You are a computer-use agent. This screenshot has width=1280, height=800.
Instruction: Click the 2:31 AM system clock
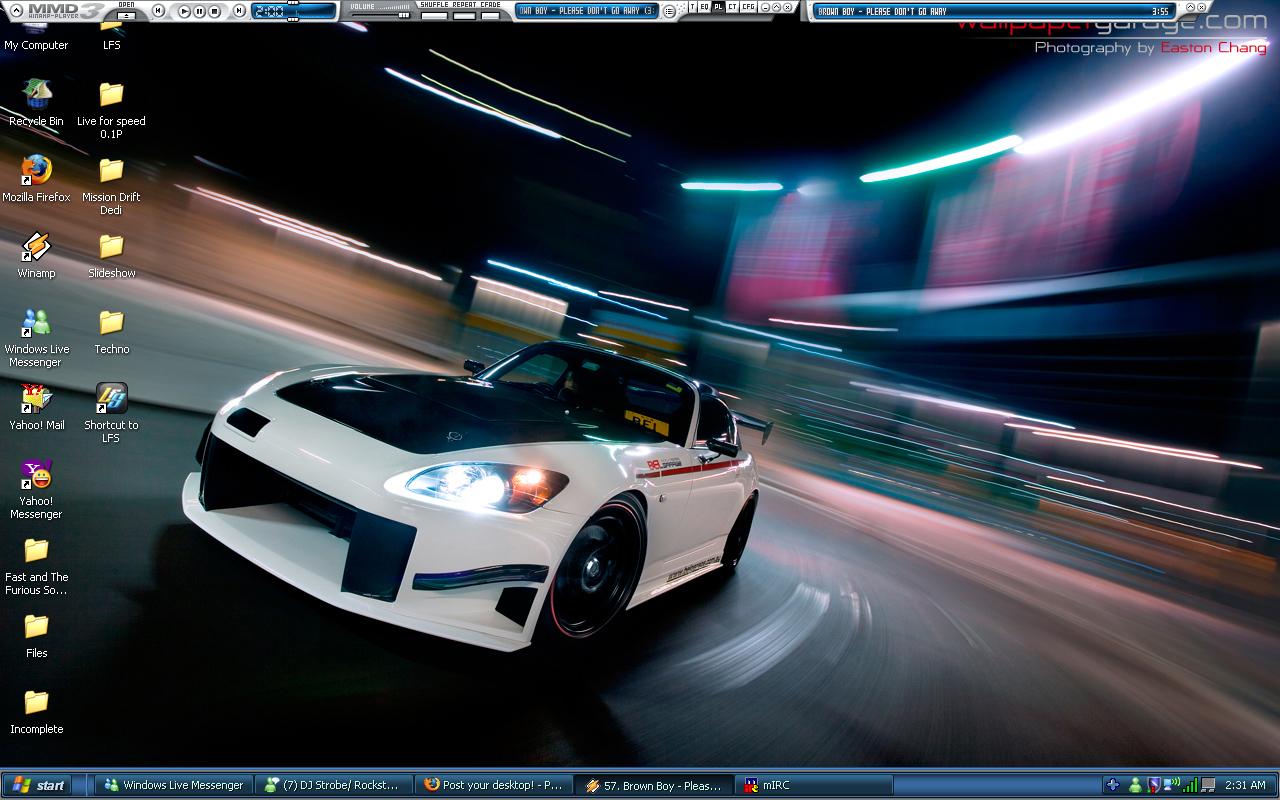pos(1245,785)
